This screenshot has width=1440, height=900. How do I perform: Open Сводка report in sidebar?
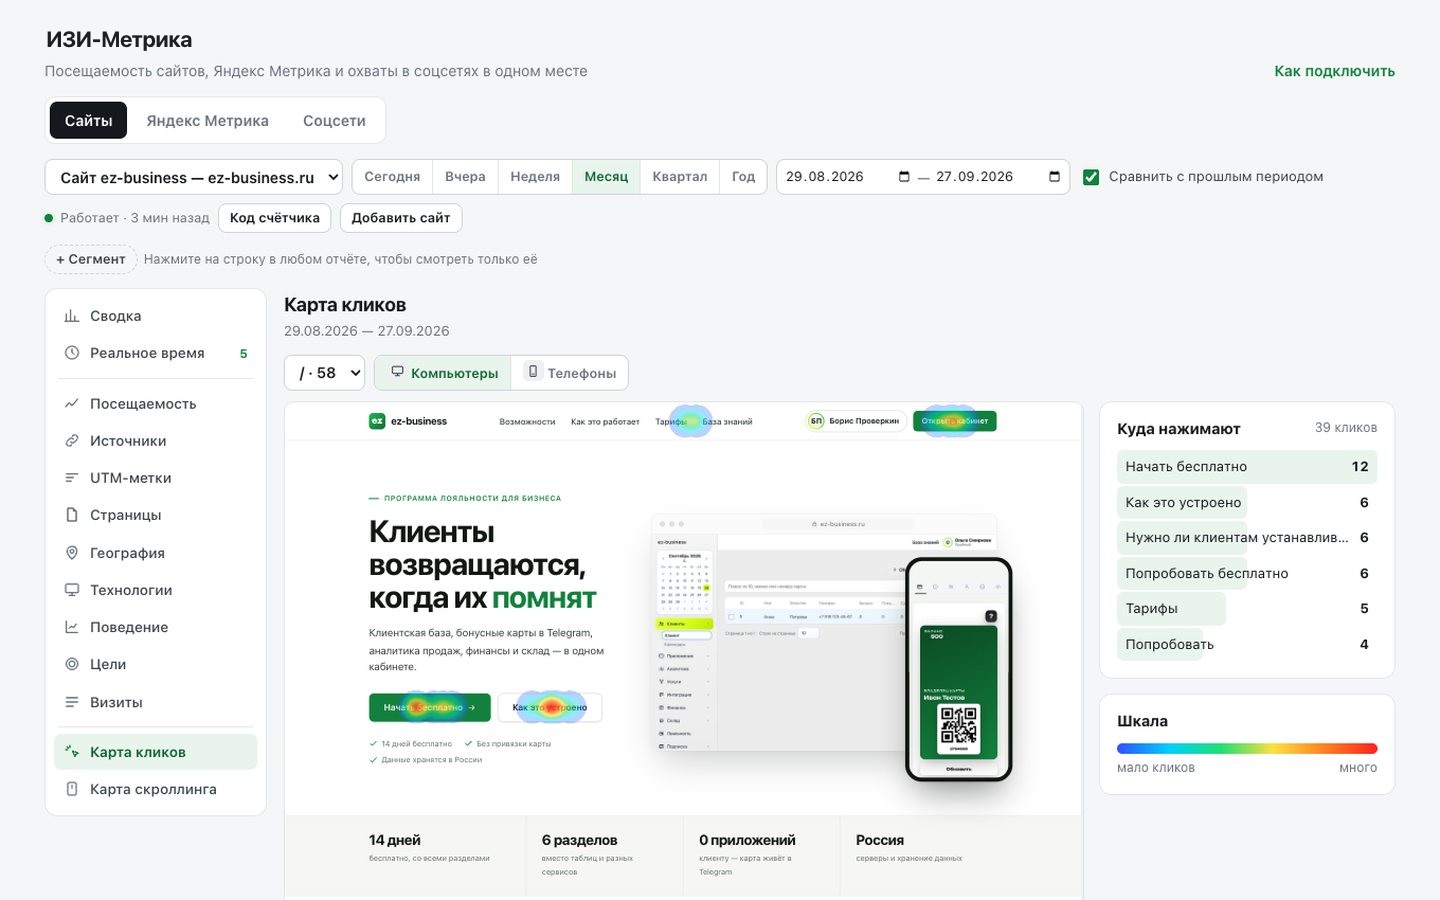click(x=155, y=316)
